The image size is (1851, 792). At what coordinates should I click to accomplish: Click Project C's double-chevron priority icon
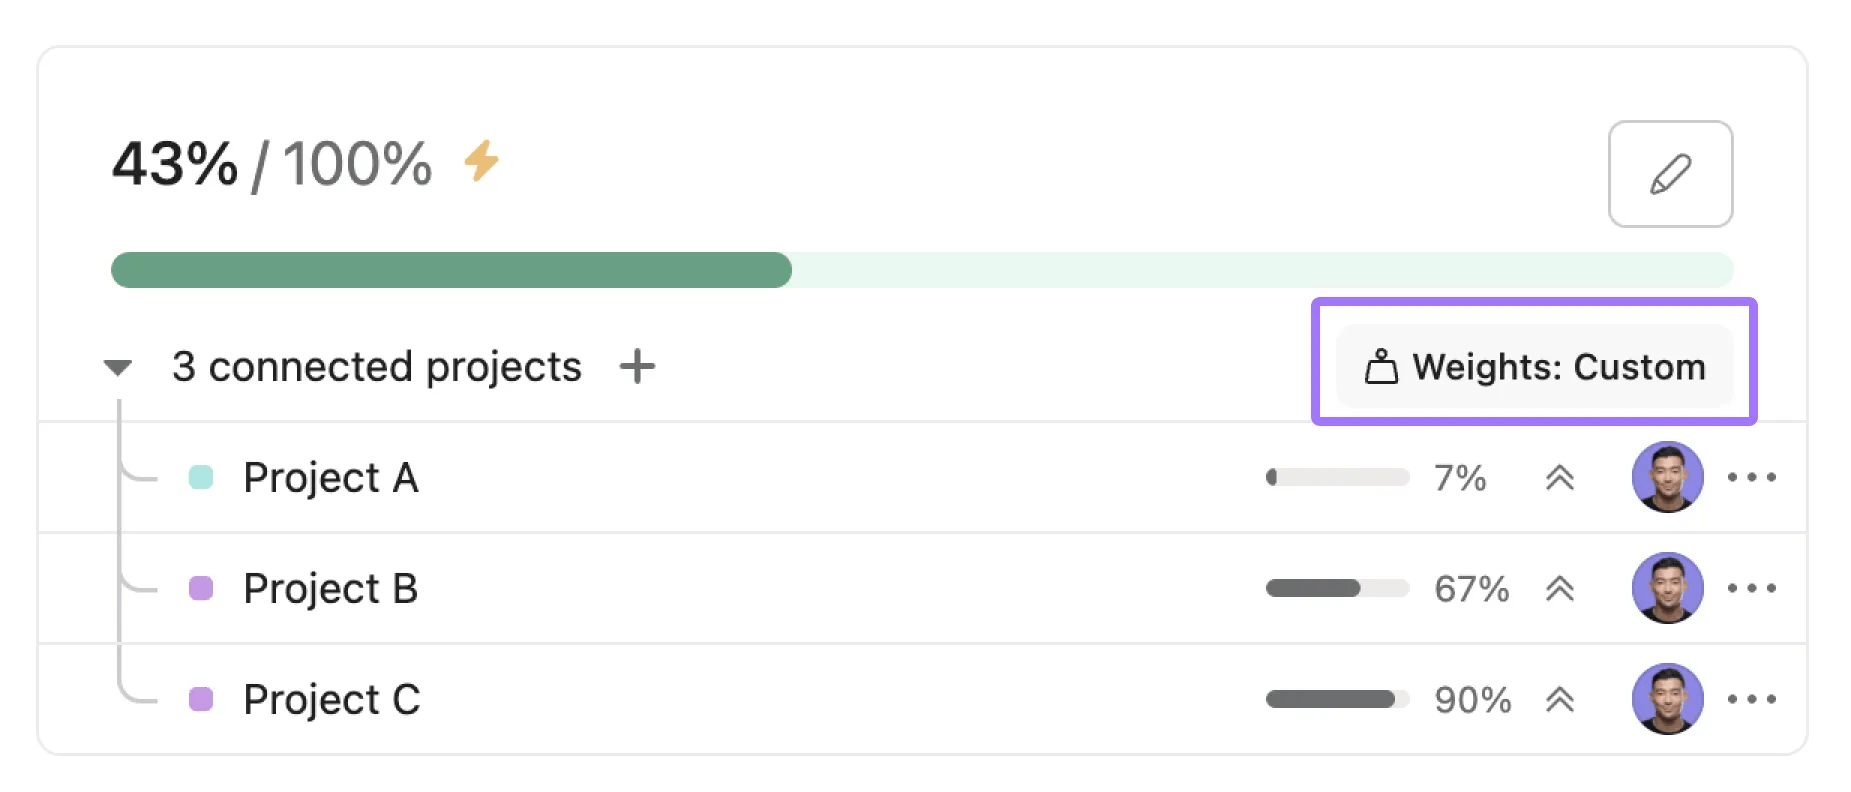tap(1559, 700)
